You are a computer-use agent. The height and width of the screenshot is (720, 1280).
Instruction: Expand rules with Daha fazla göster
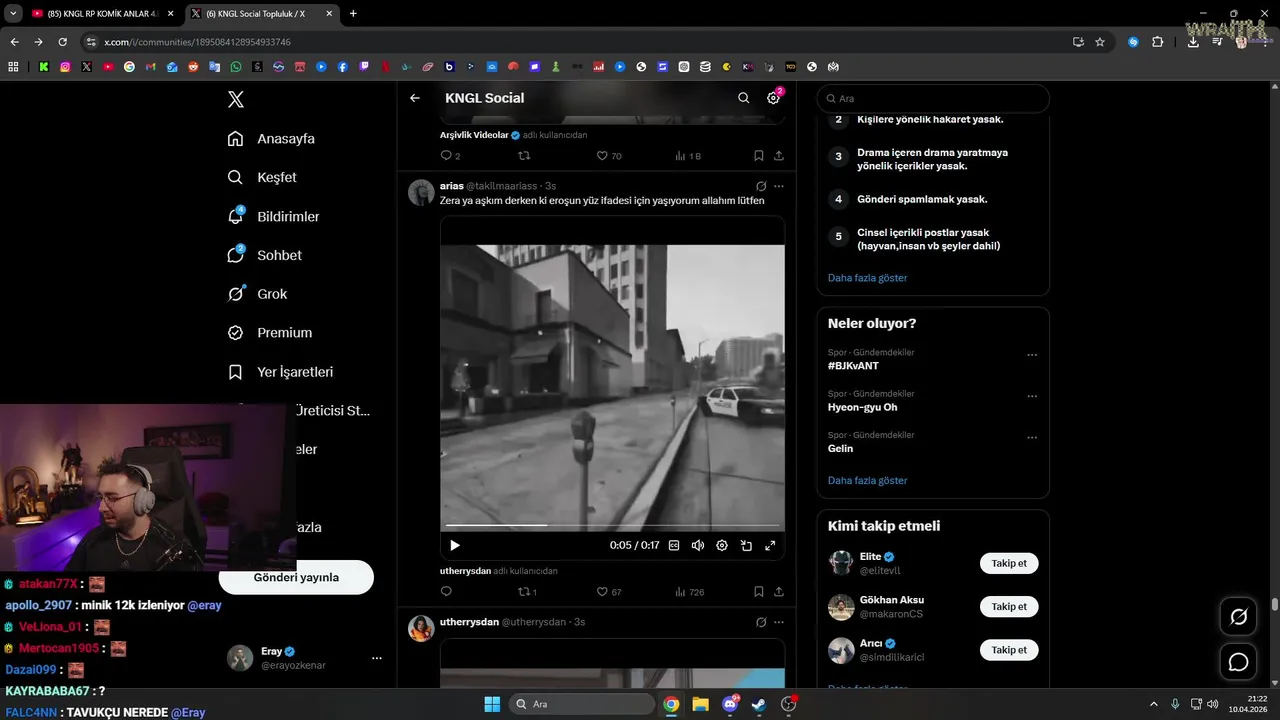pos(867,278)
